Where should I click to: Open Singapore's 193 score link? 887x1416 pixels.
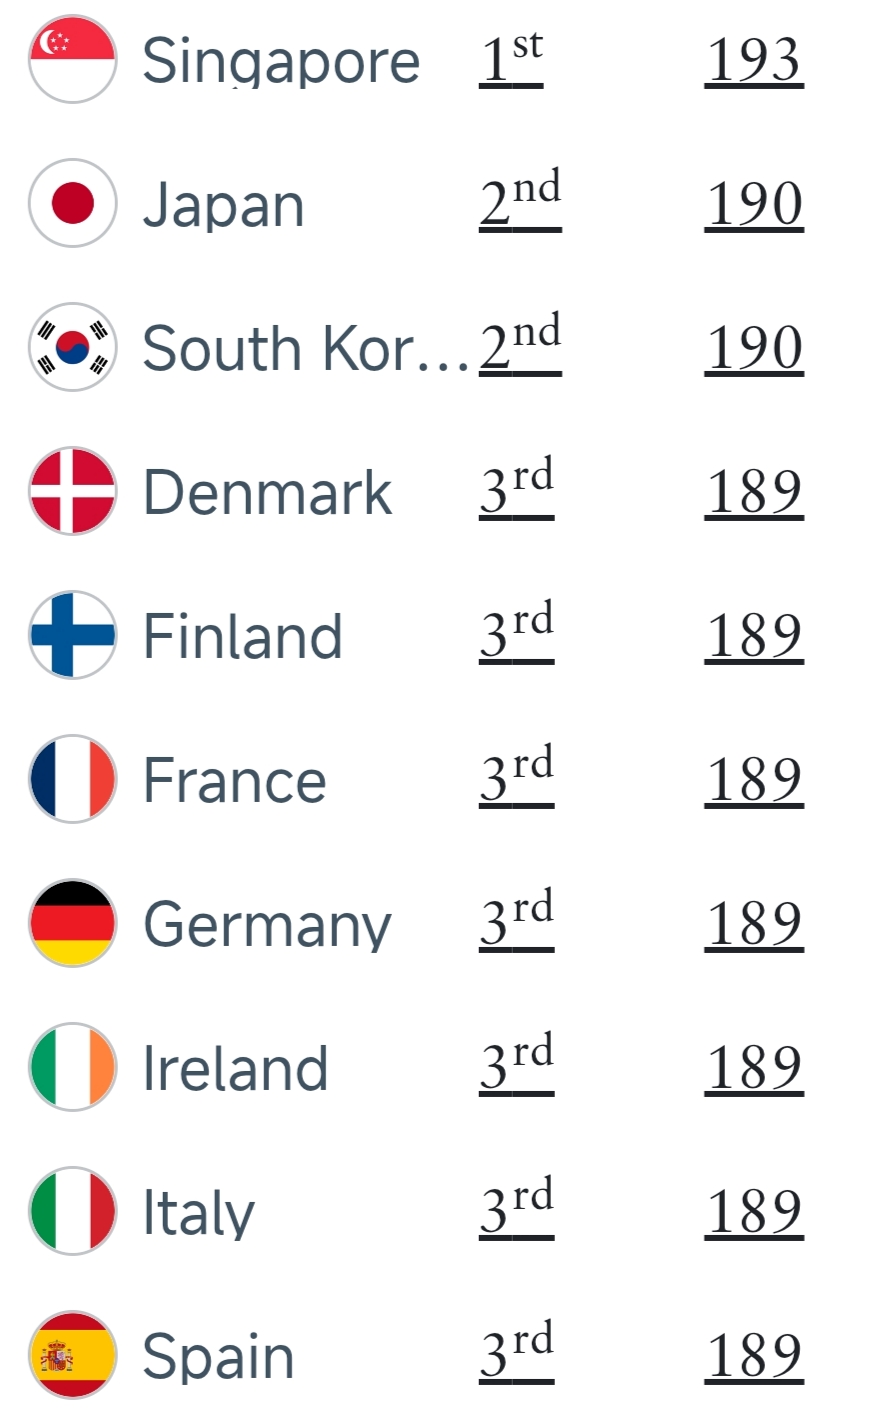754,59
